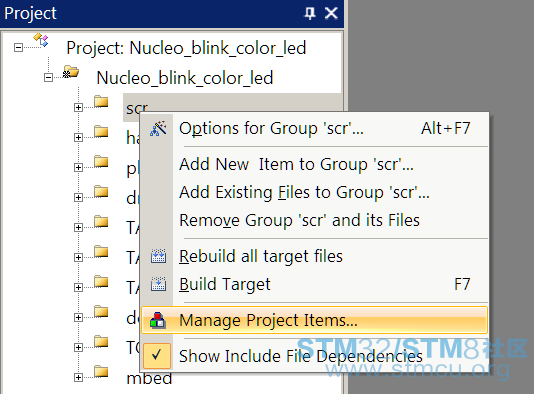Choose Add Existing Files to Group 'scr'

tap(315, 192)
